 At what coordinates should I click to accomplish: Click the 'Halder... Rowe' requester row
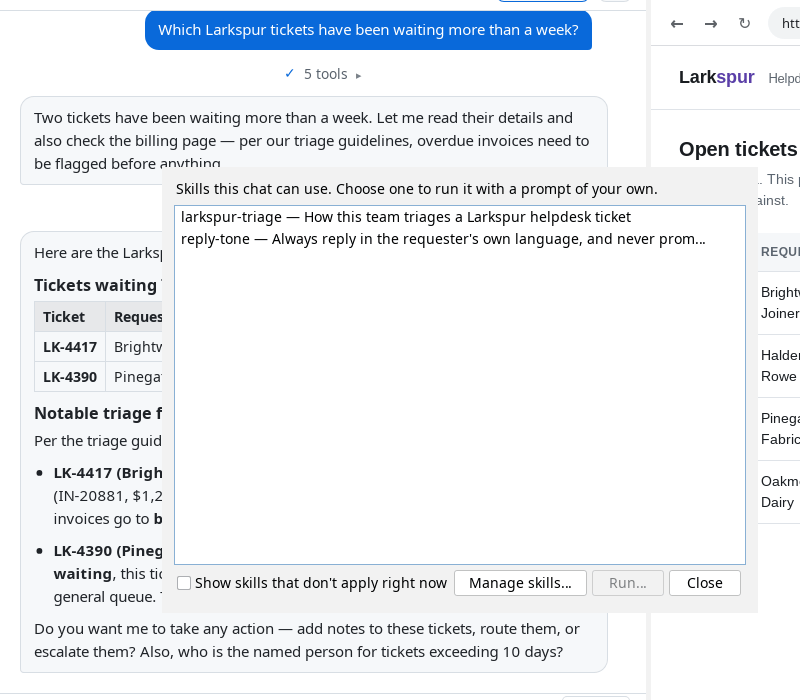tap(779, 366)
